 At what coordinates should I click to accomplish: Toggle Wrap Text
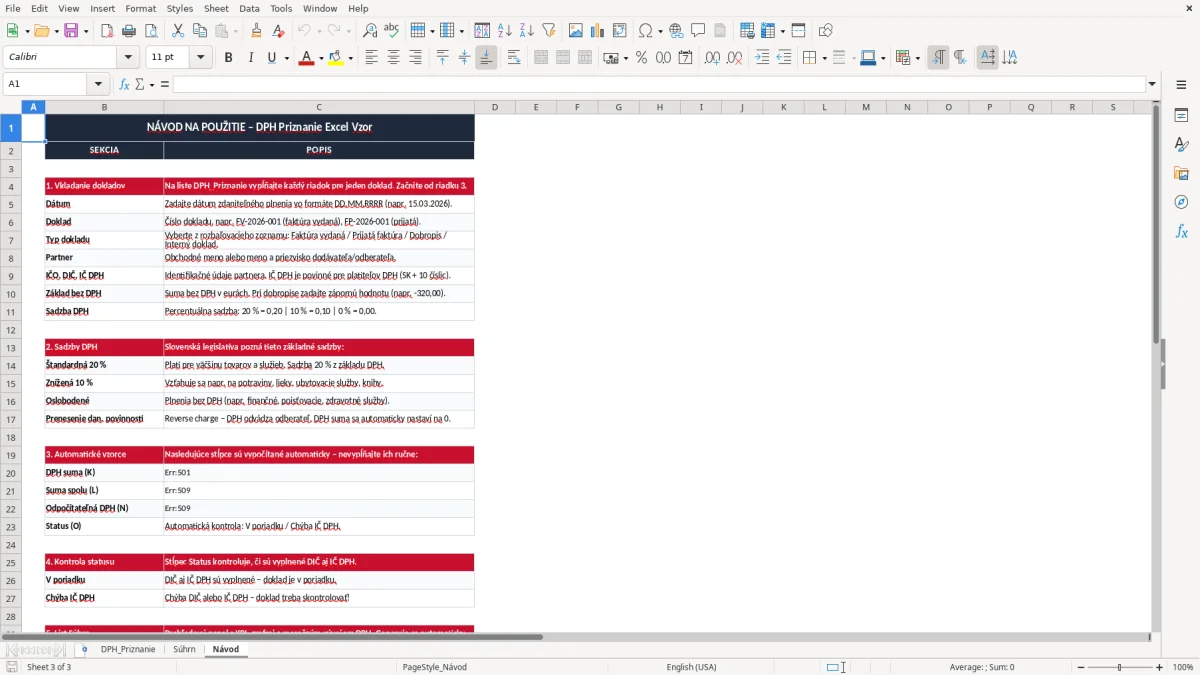pyautogui.click(x=514, y=58)
